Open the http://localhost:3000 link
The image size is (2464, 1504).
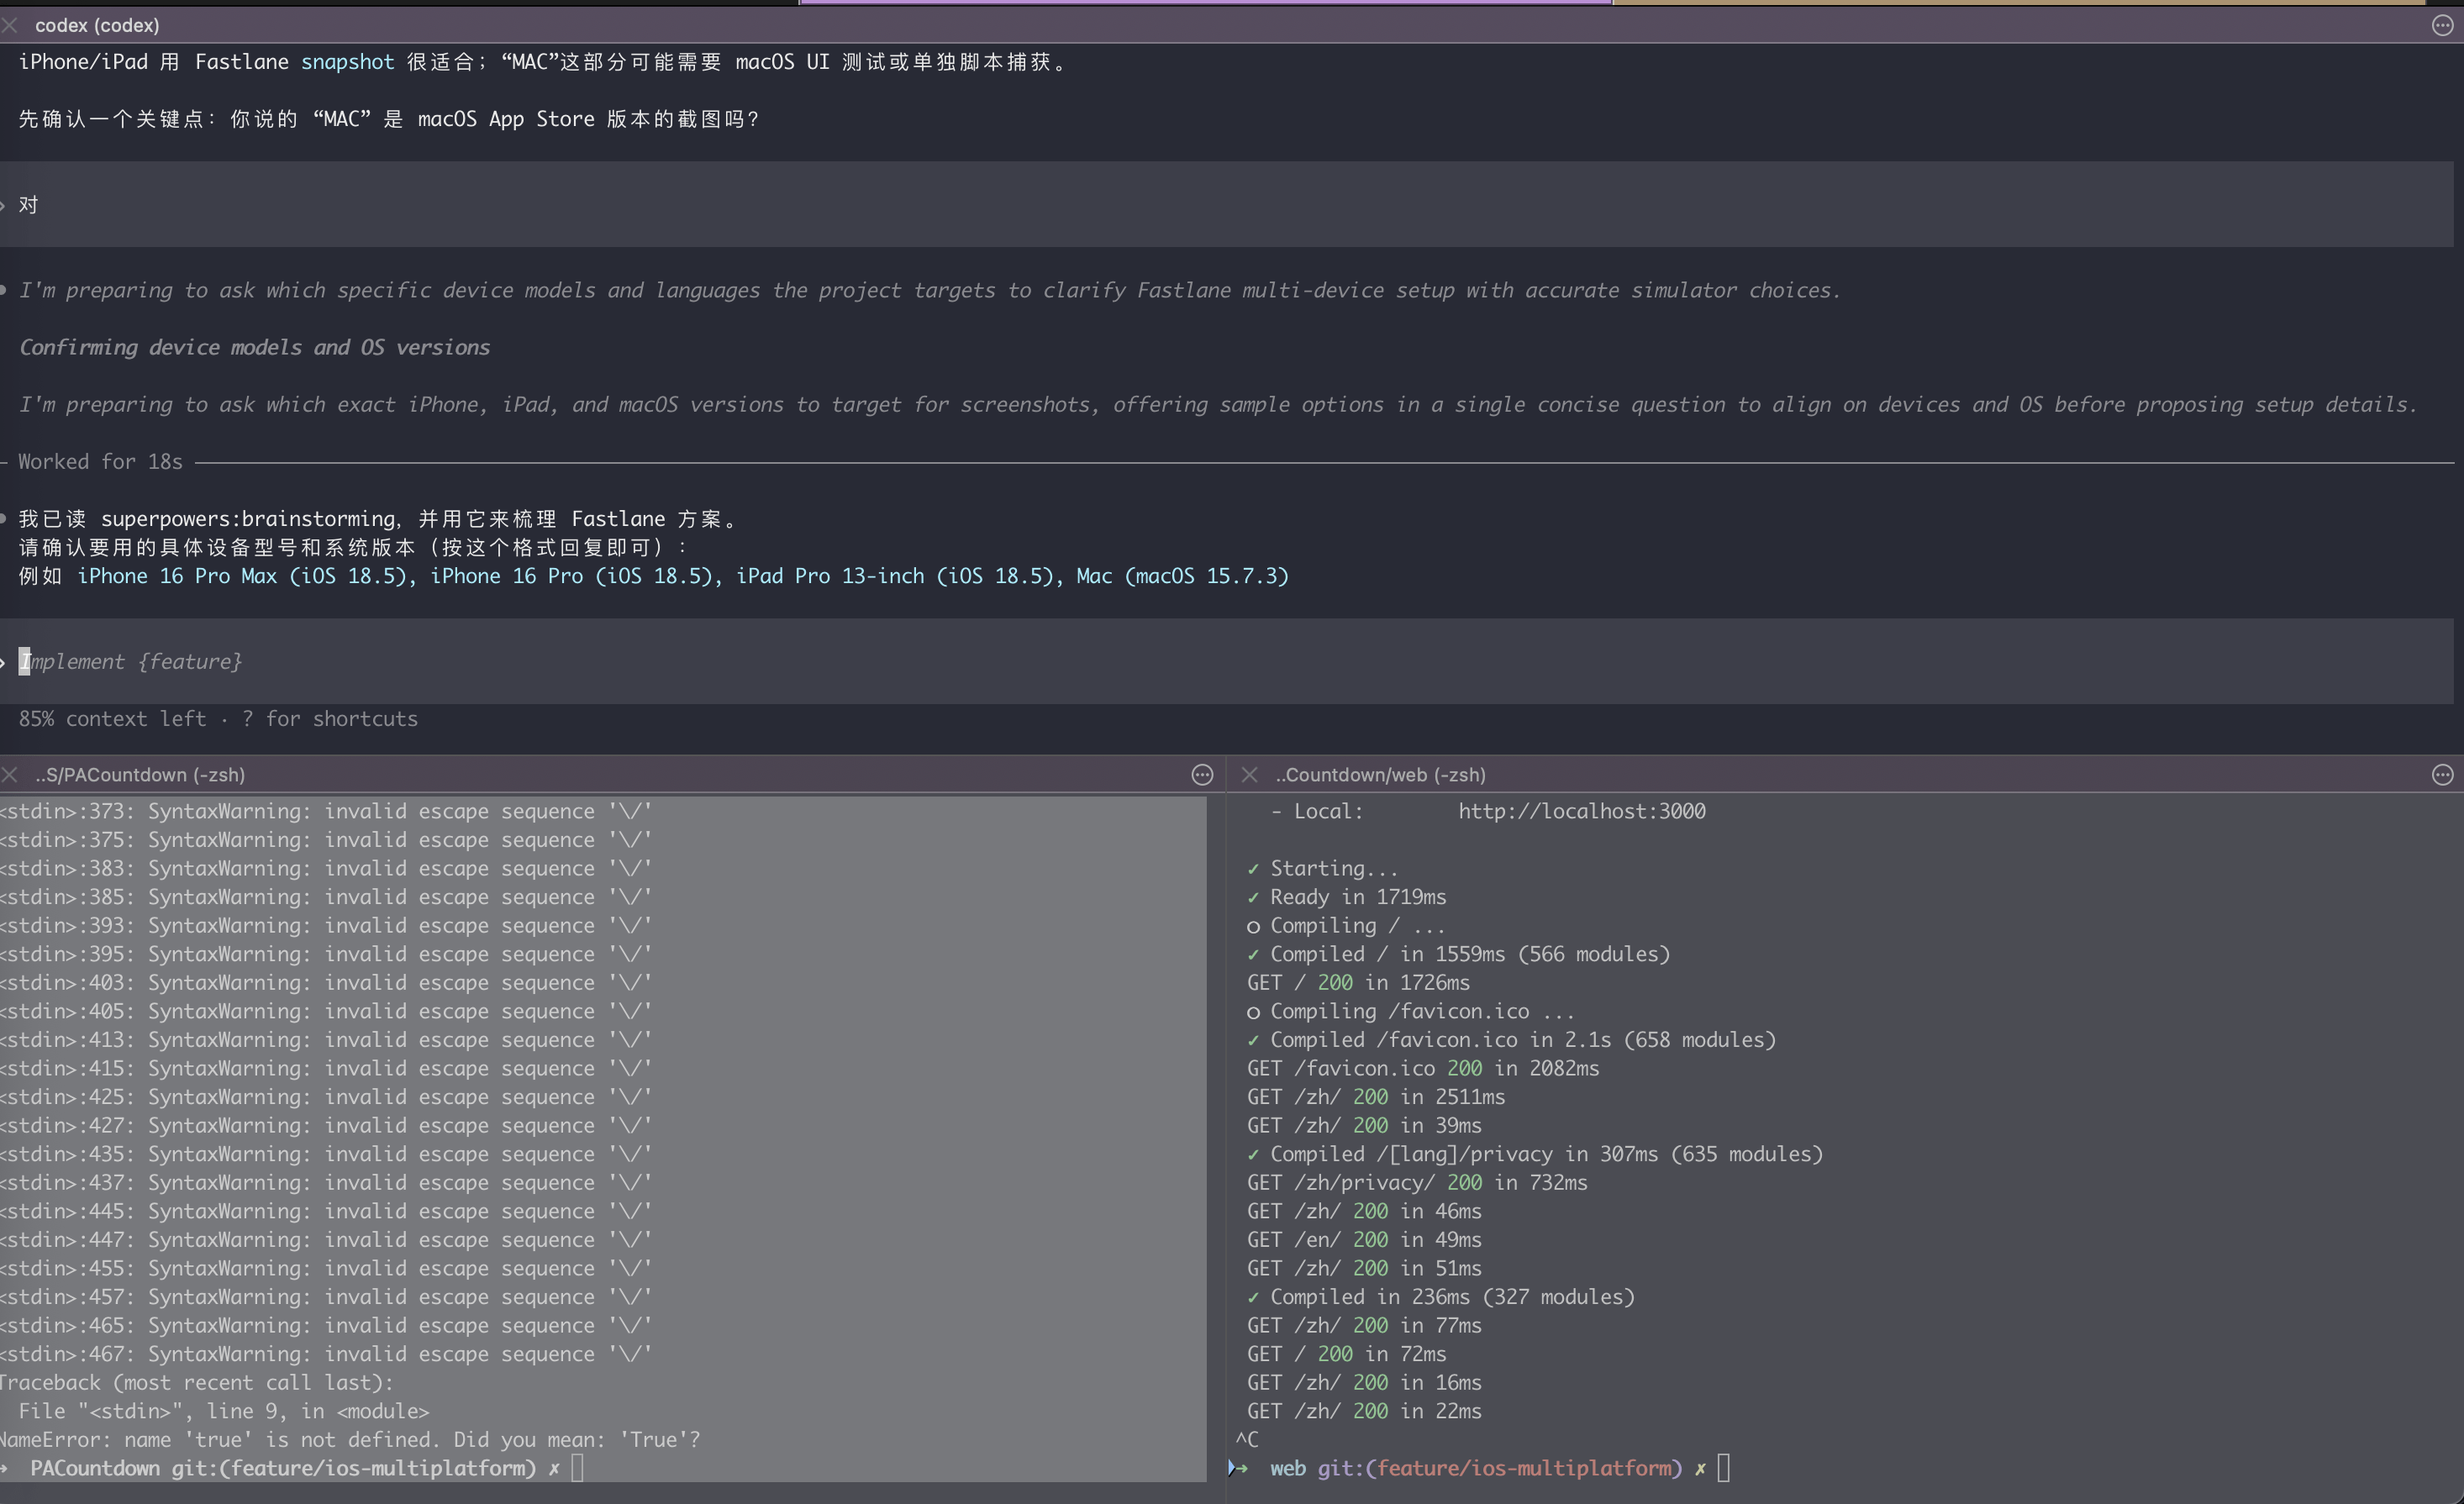pyautogui.click(x=1581, y=812)
